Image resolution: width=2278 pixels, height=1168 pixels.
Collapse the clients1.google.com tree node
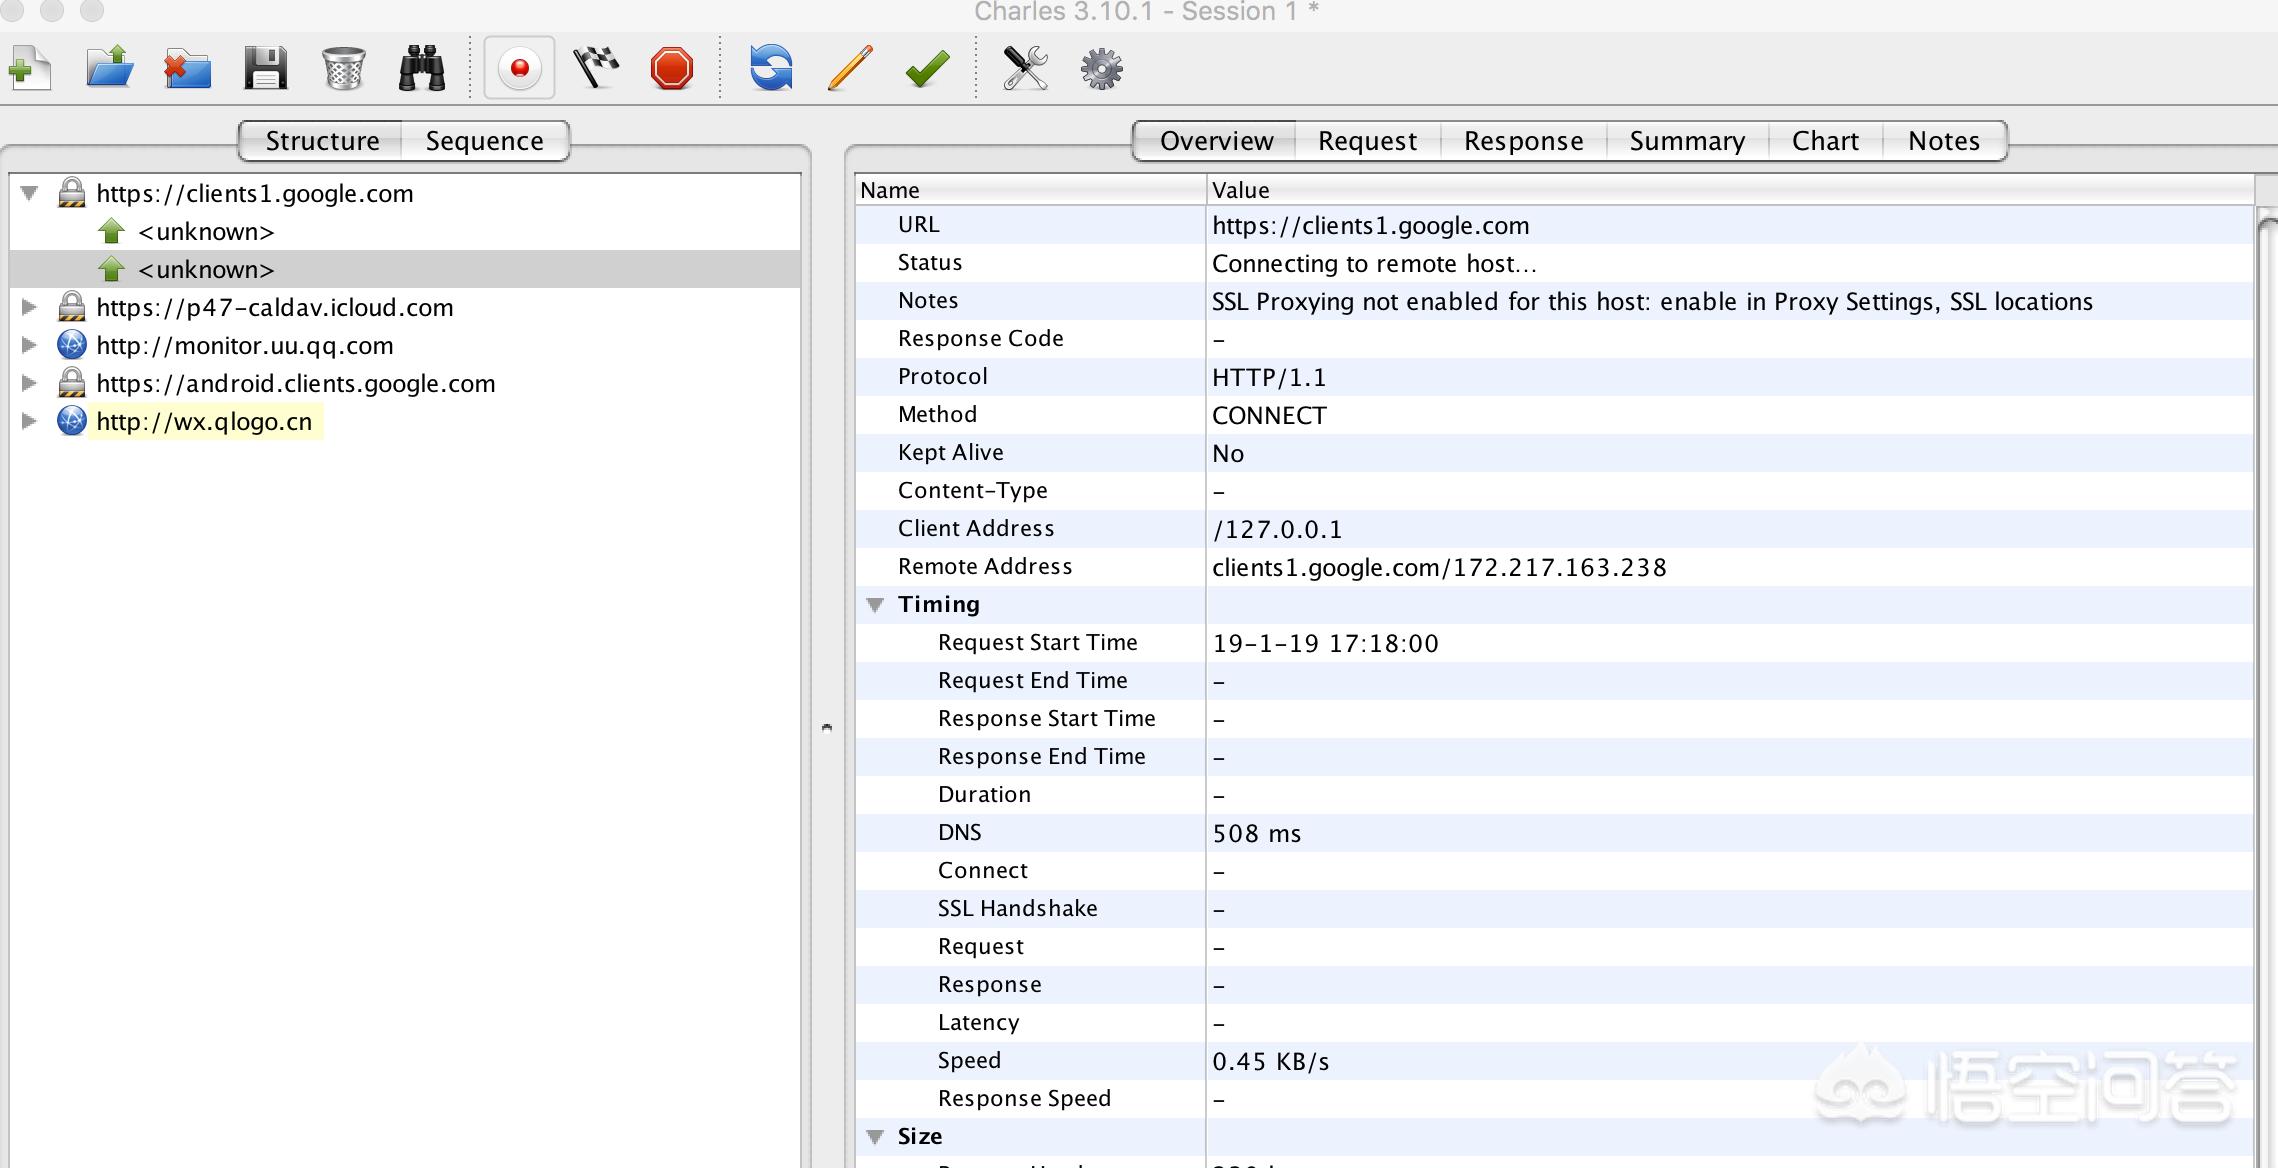[30, 193]
